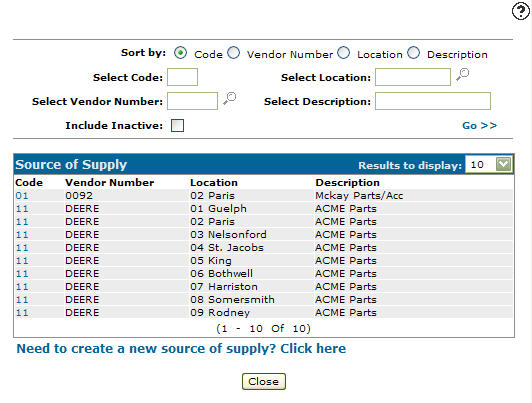Select the Location sort radio button
The image size is (532, 403).
coord(343,53)
